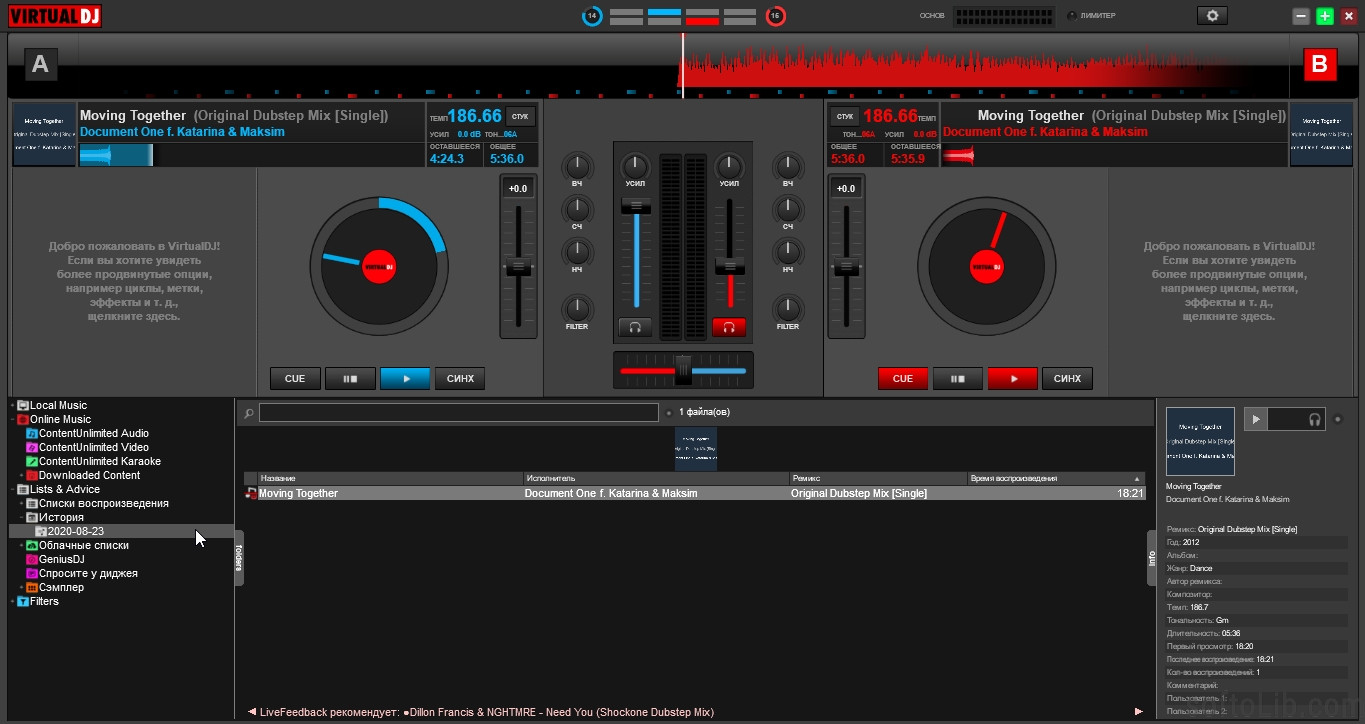Image resolution: width=1365 pixels, height=724 pixels.
Task: Collapse the Online Music tree node
Action: (12, 419)
